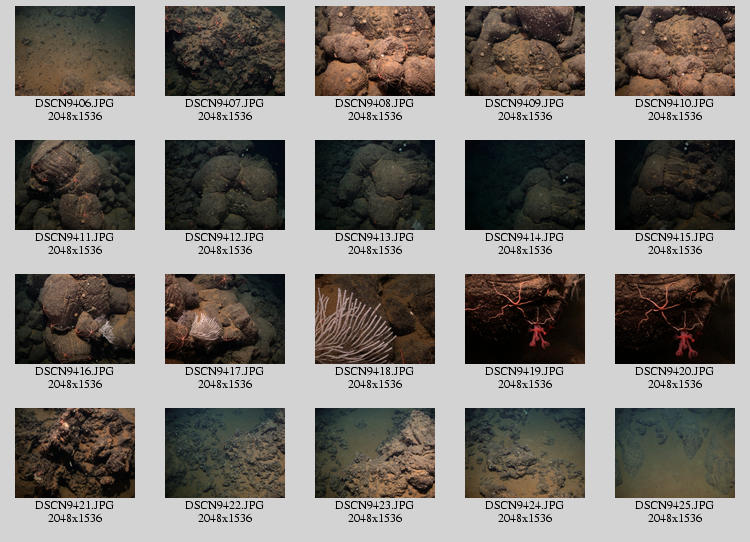The width and height of the screenshot is (750, 542).
Task: Select the DSCN9413.JPG thumbnail
Action: (375, 185)
